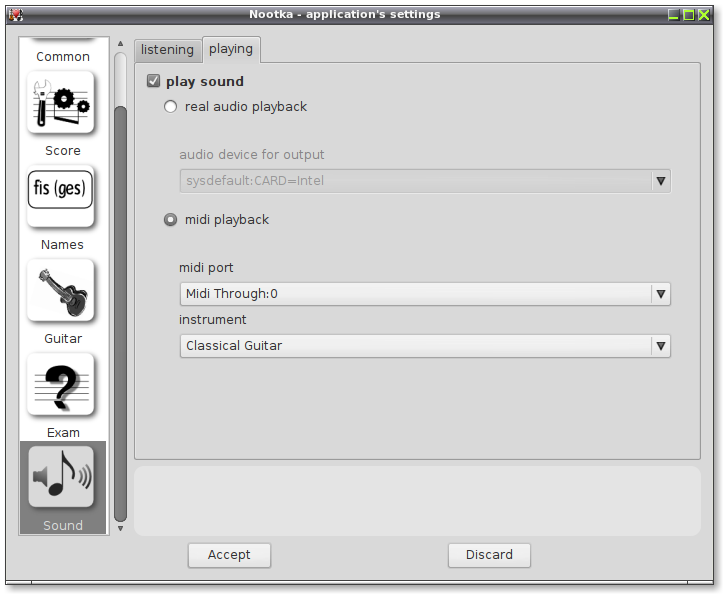
Task: Click the sidebar scroll up arrow
Action: (x=120, y=44)
